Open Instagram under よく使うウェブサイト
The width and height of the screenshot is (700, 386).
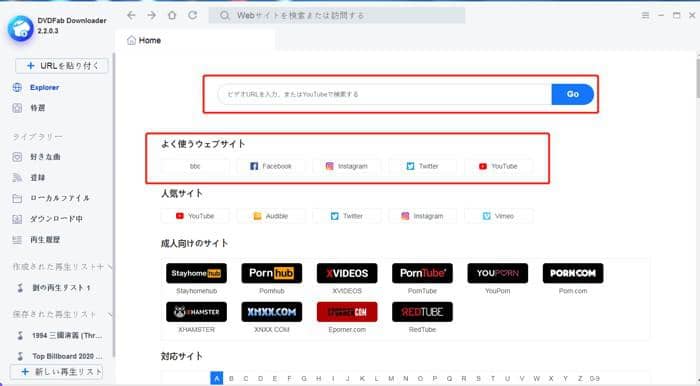[x=347, y=166]
